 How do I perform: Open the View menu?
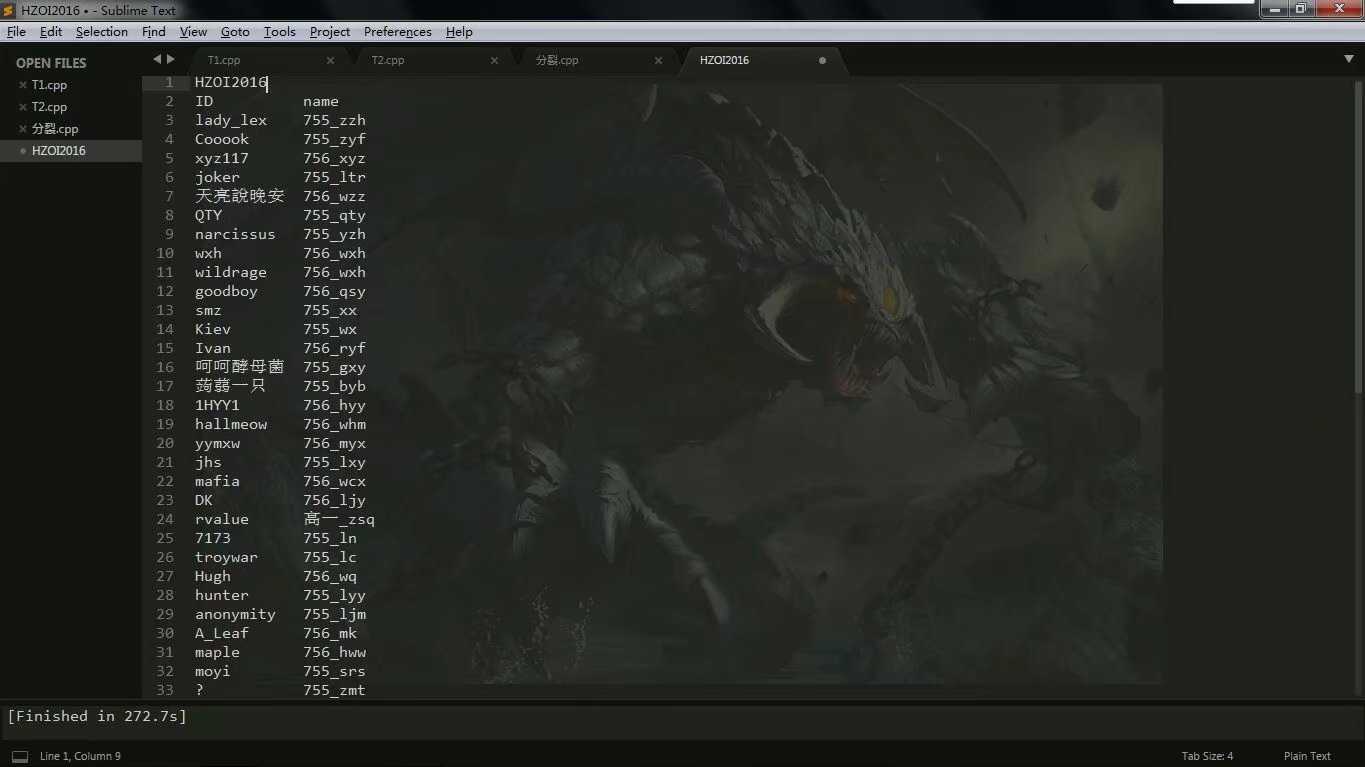coord(193,32)
